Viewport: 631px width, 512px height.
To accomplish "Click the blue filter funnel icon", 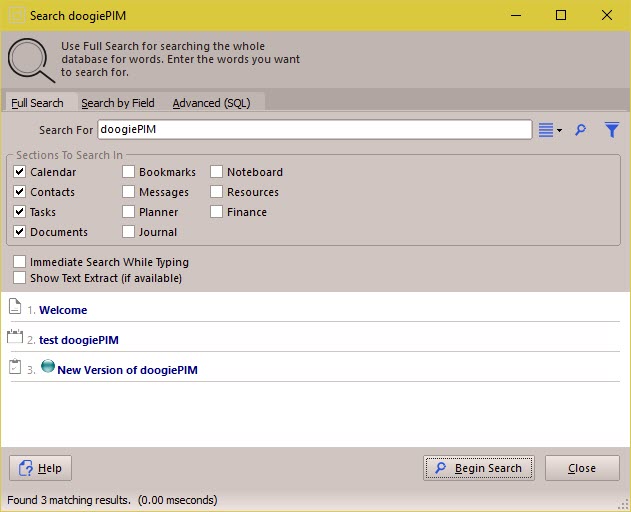I will pyautogui.click(x=612, y=130).
